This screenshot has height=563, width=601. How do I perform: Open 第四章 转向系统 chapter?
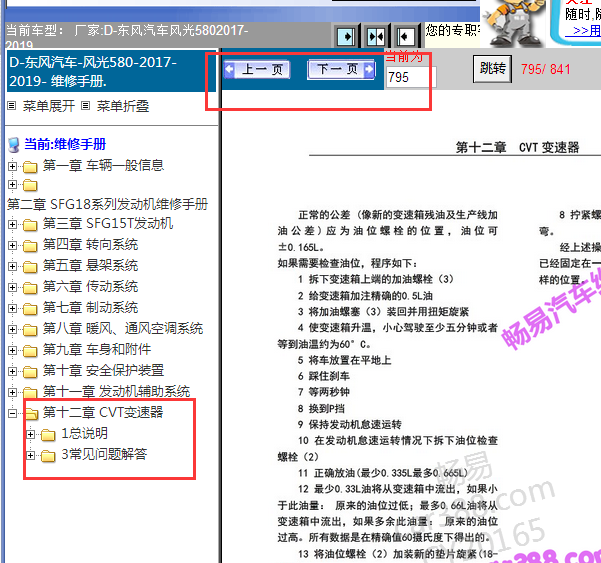pyautogui.click(x=90, y=245)
